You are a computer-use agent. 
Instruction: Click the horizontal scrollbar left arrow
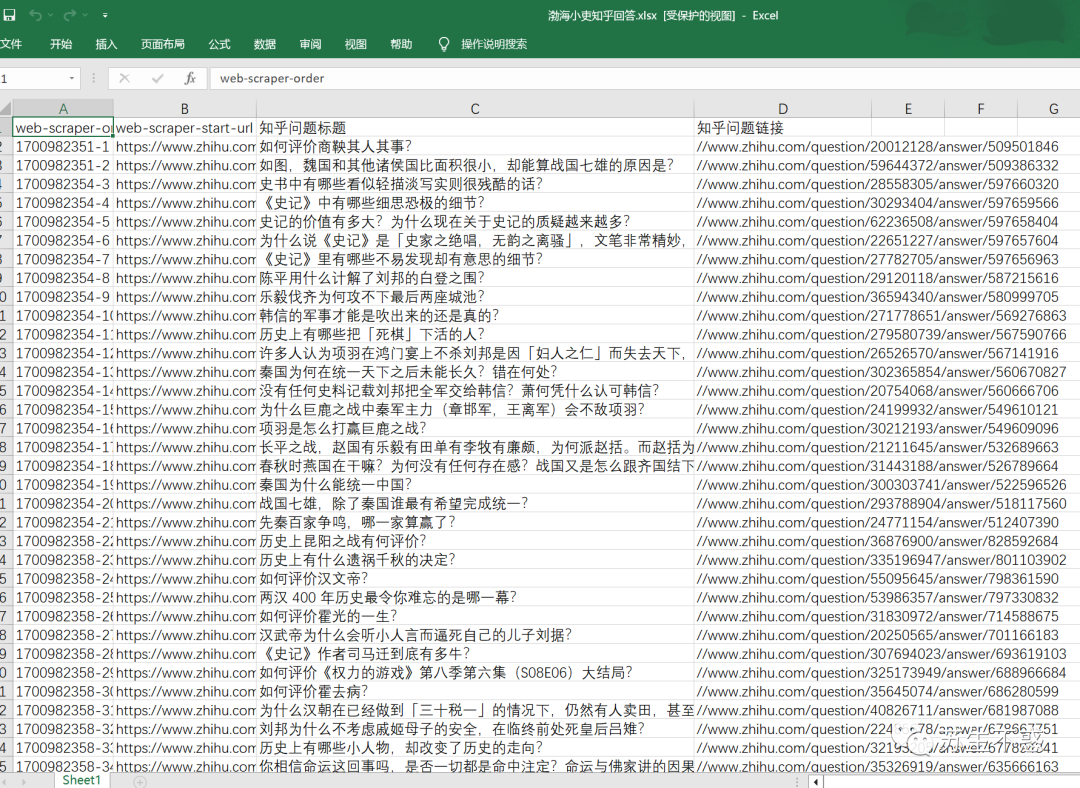pyautogui.click(x=816, y=782)
